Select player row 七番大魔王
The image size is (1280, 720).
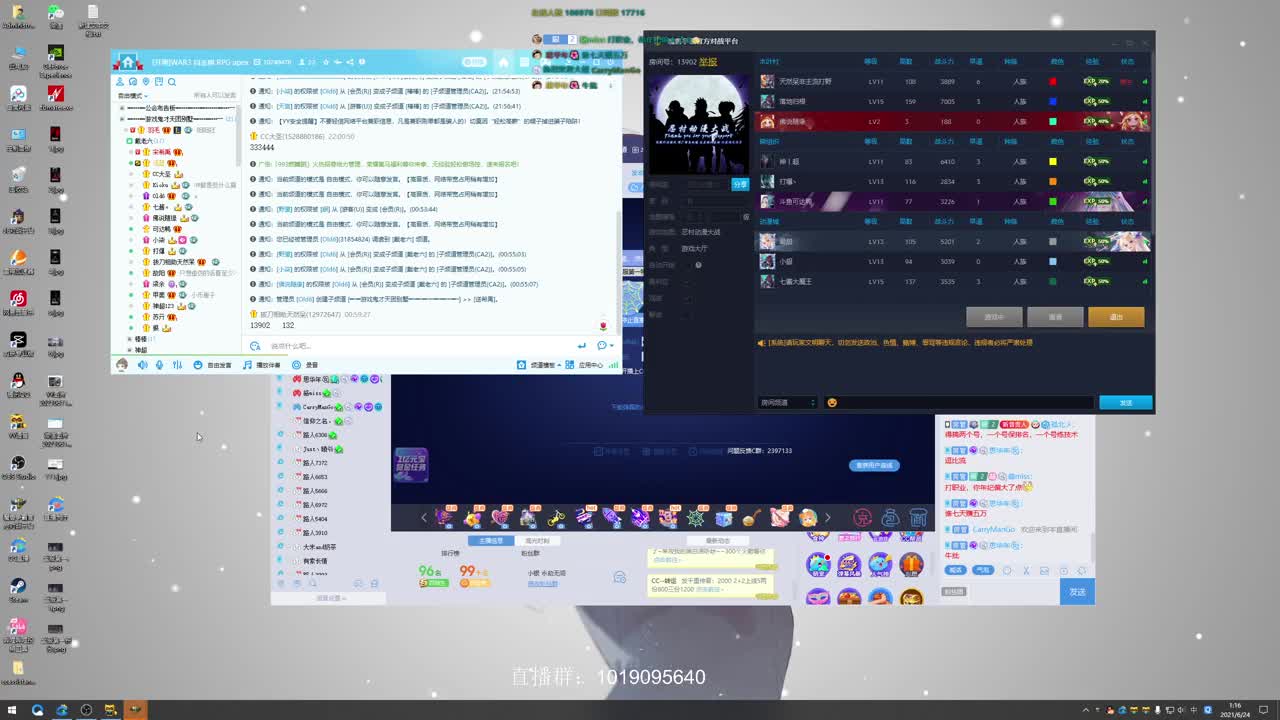point(952,282)
